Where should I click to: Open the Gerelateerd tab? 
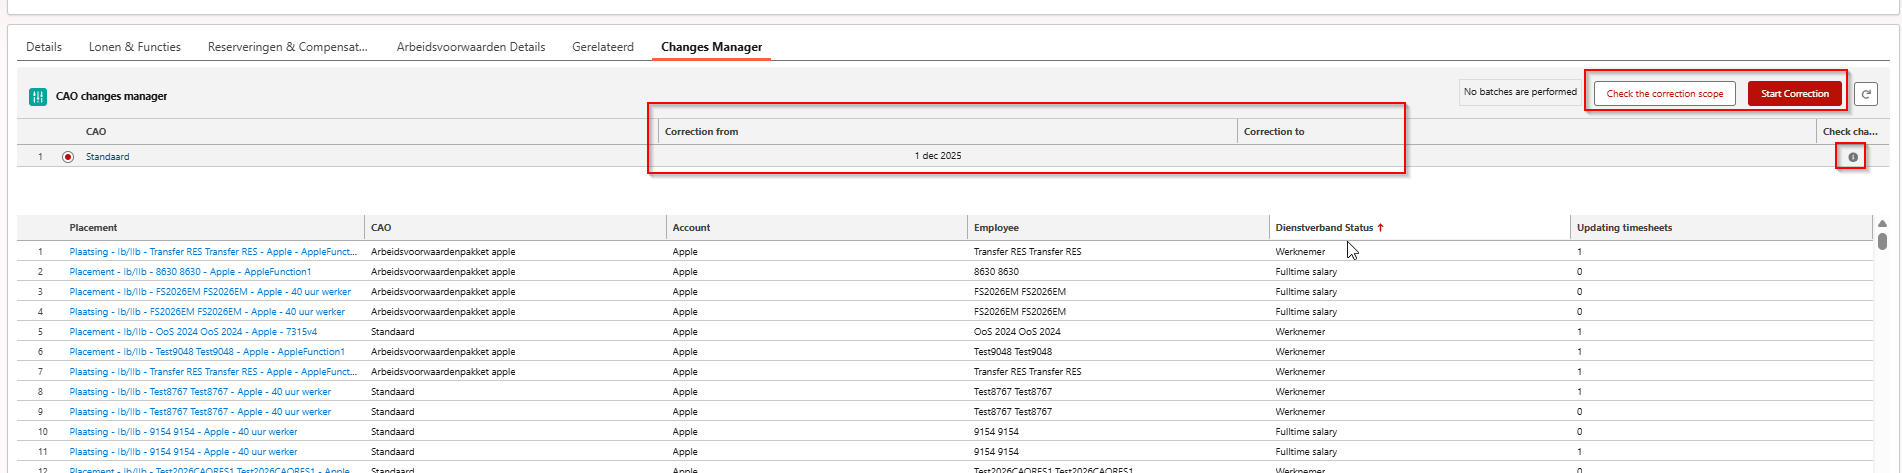click(x=603, y=47)
